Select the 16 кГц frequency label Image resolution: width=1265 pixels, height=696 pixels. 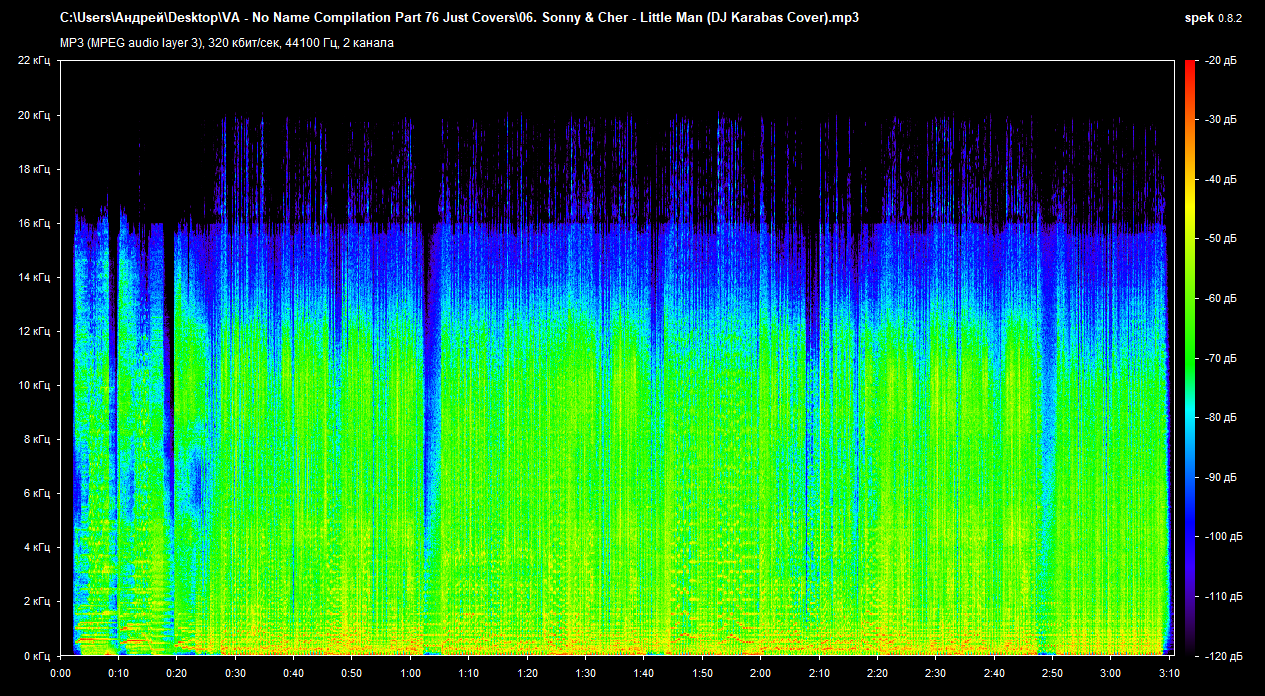coord(35,223)
